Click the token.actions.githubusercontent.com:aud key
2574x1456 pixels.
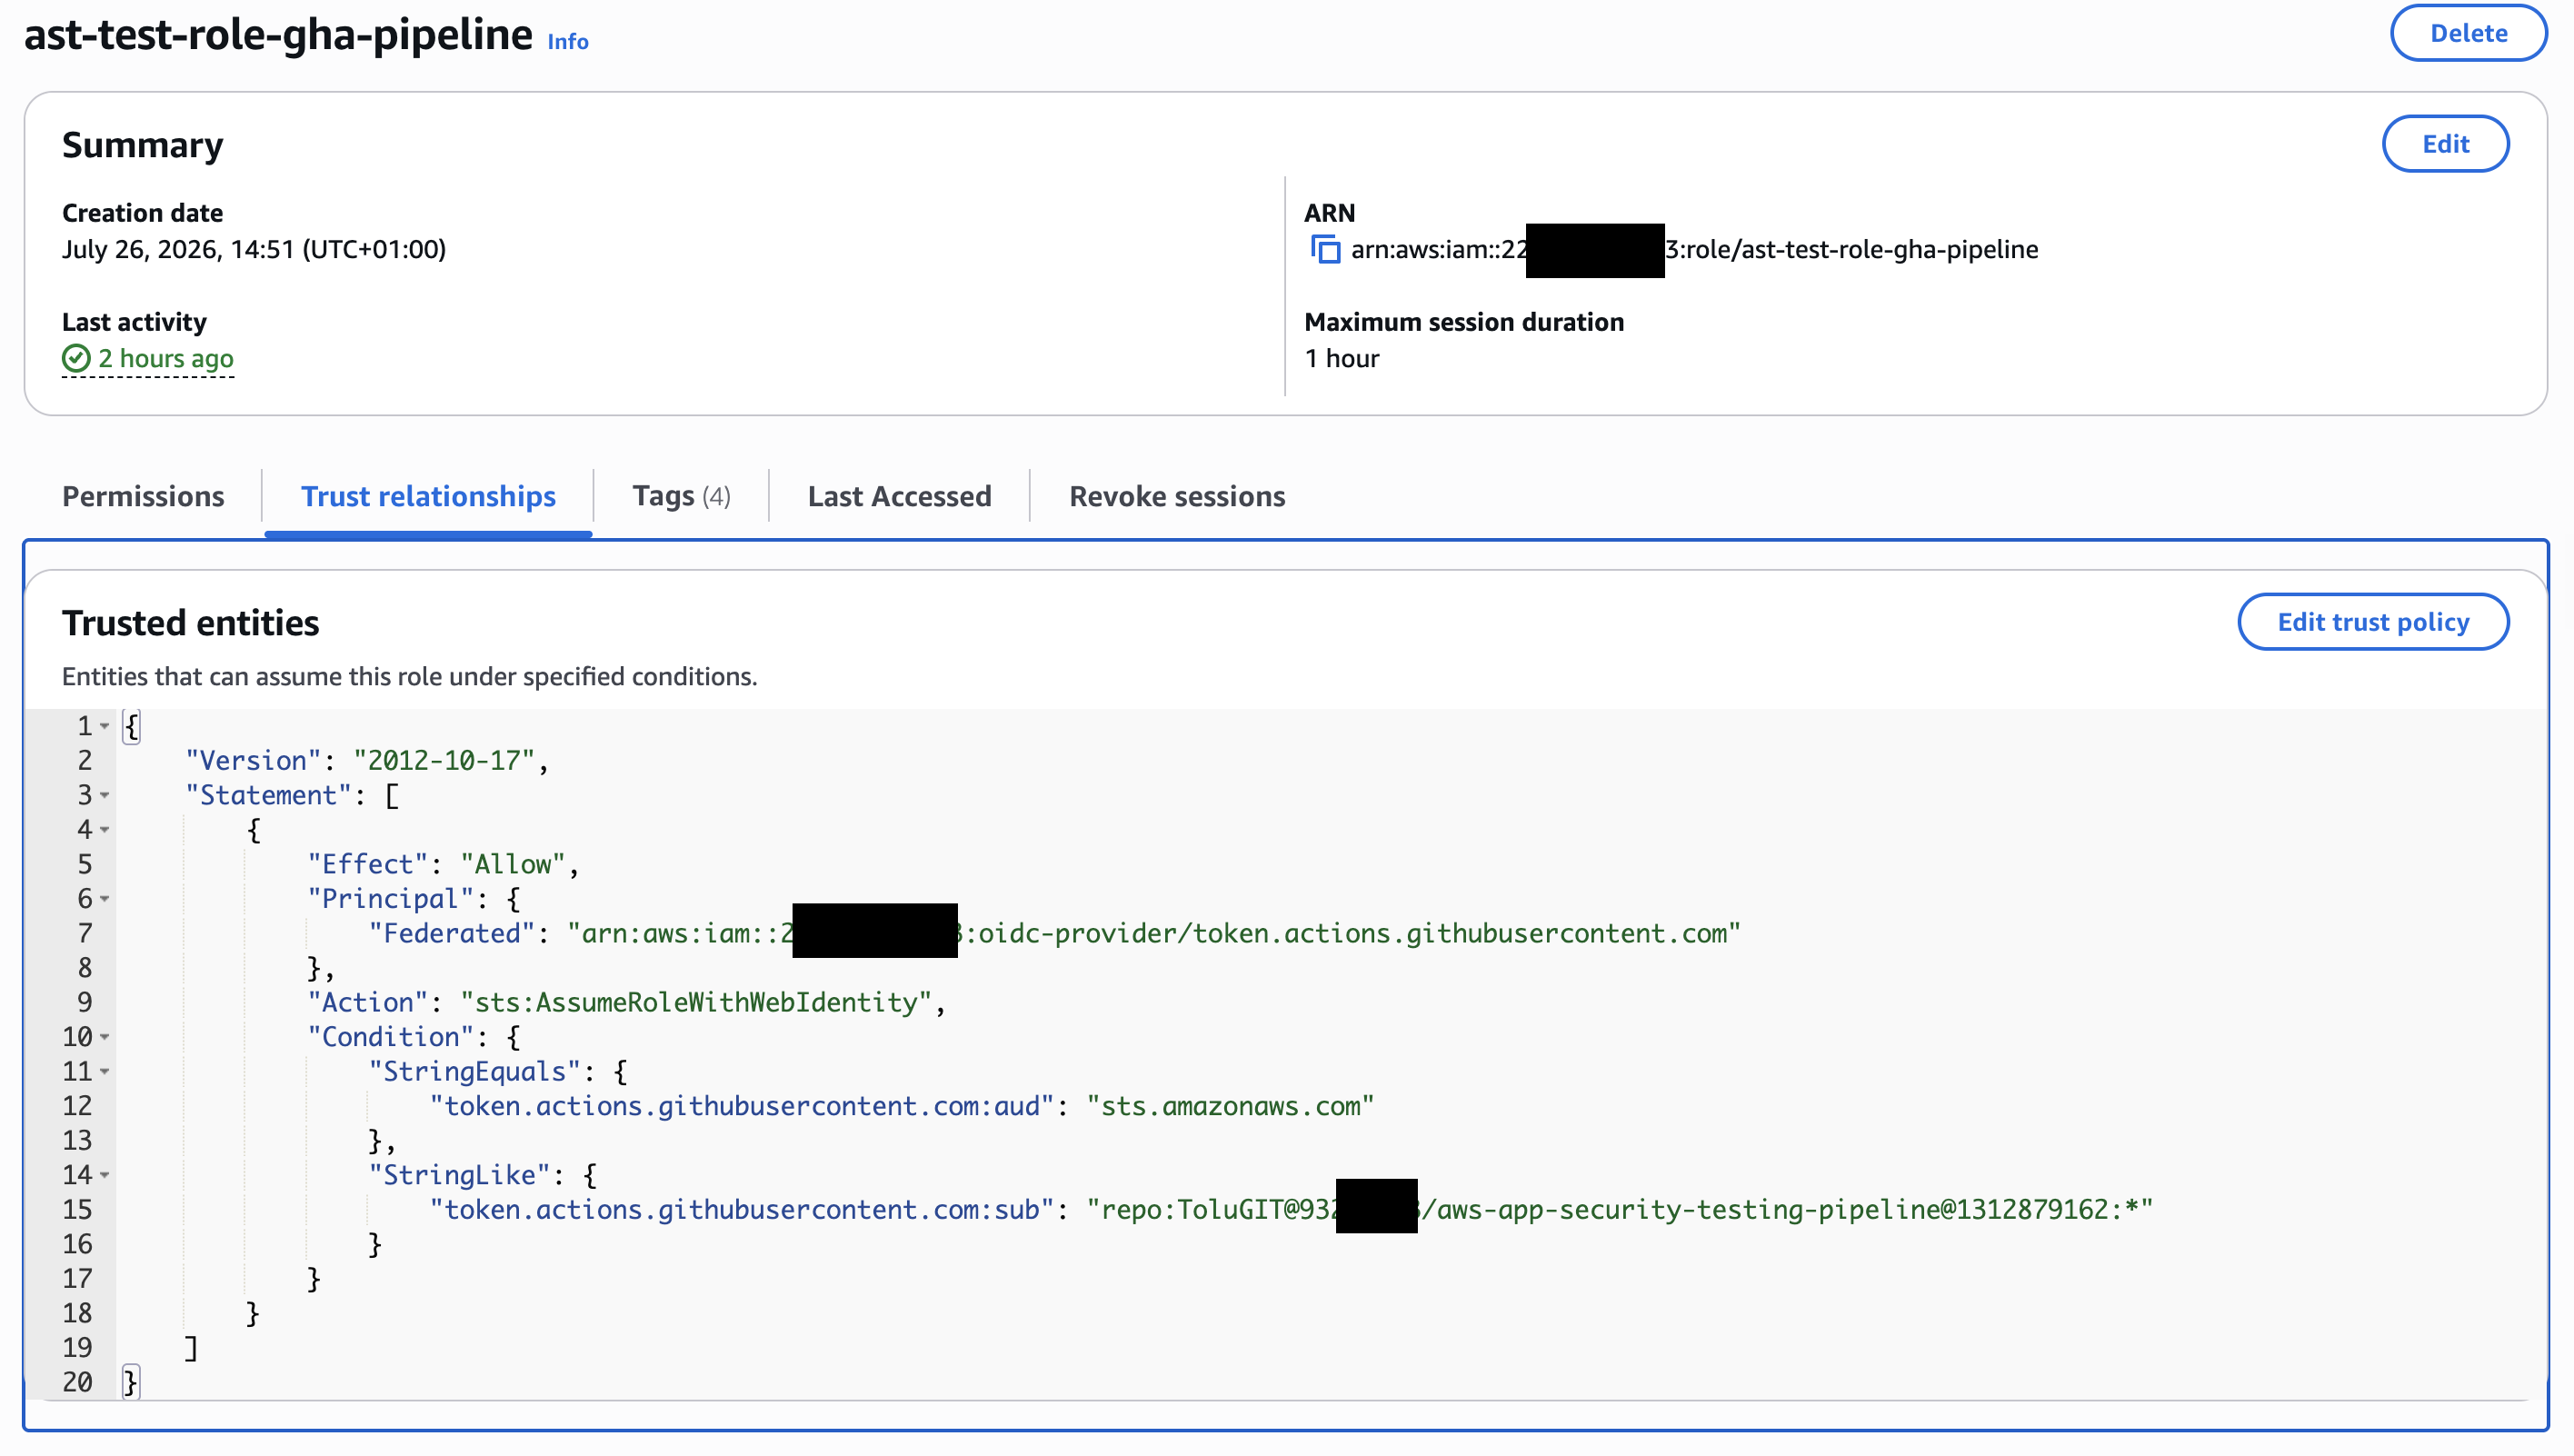pyautogui.click(x=742, y=1106)
